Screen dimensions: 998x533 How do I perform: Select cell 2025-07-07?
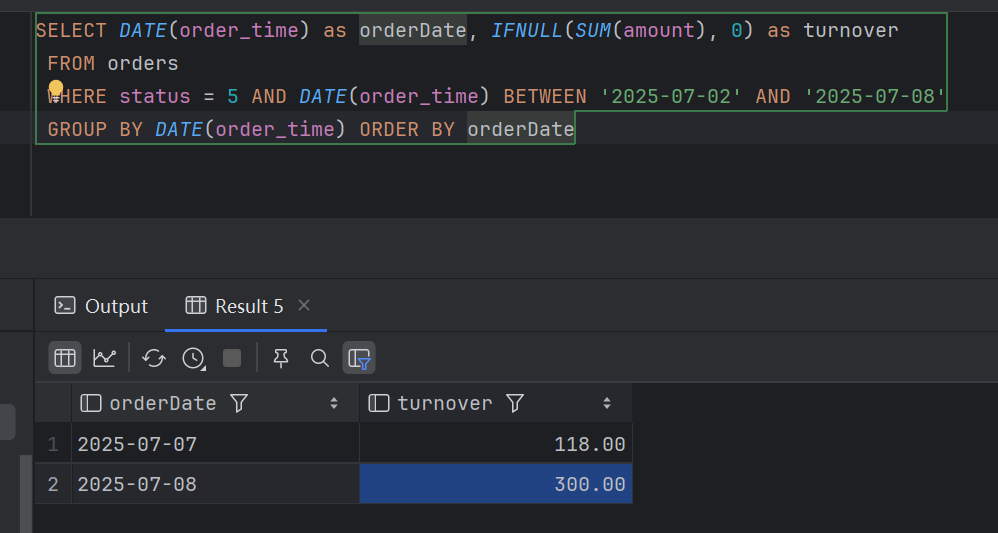[216, 444]
